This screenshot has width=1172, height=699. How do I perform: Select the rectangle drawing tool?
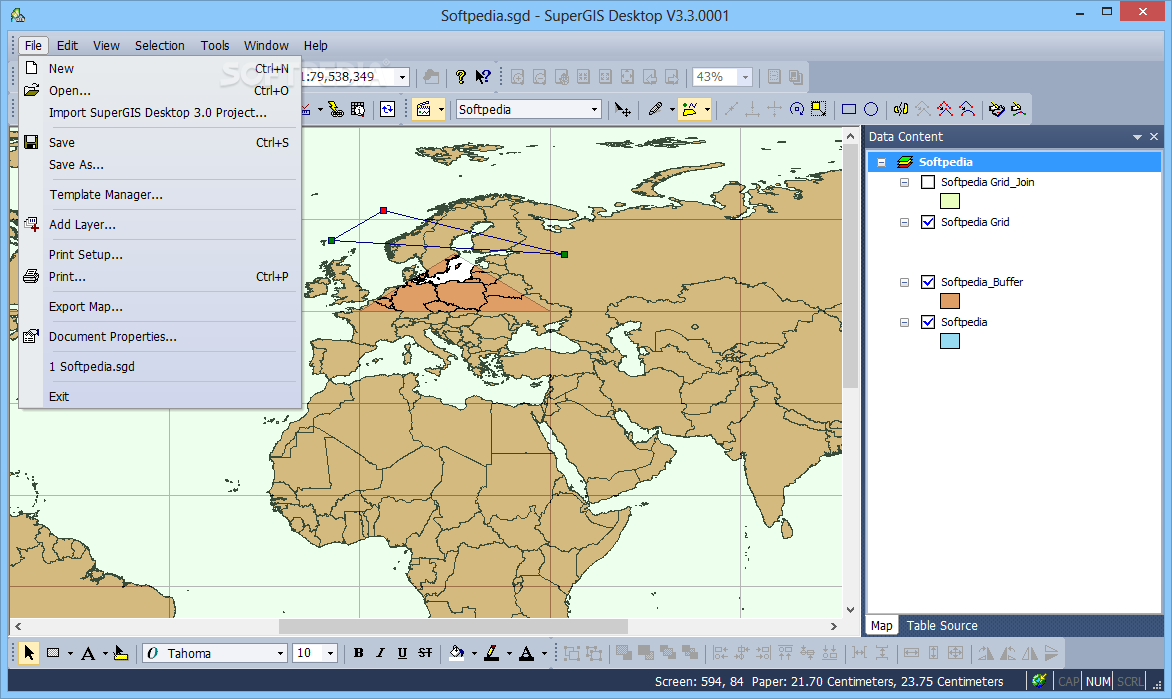tap(849, 109)
